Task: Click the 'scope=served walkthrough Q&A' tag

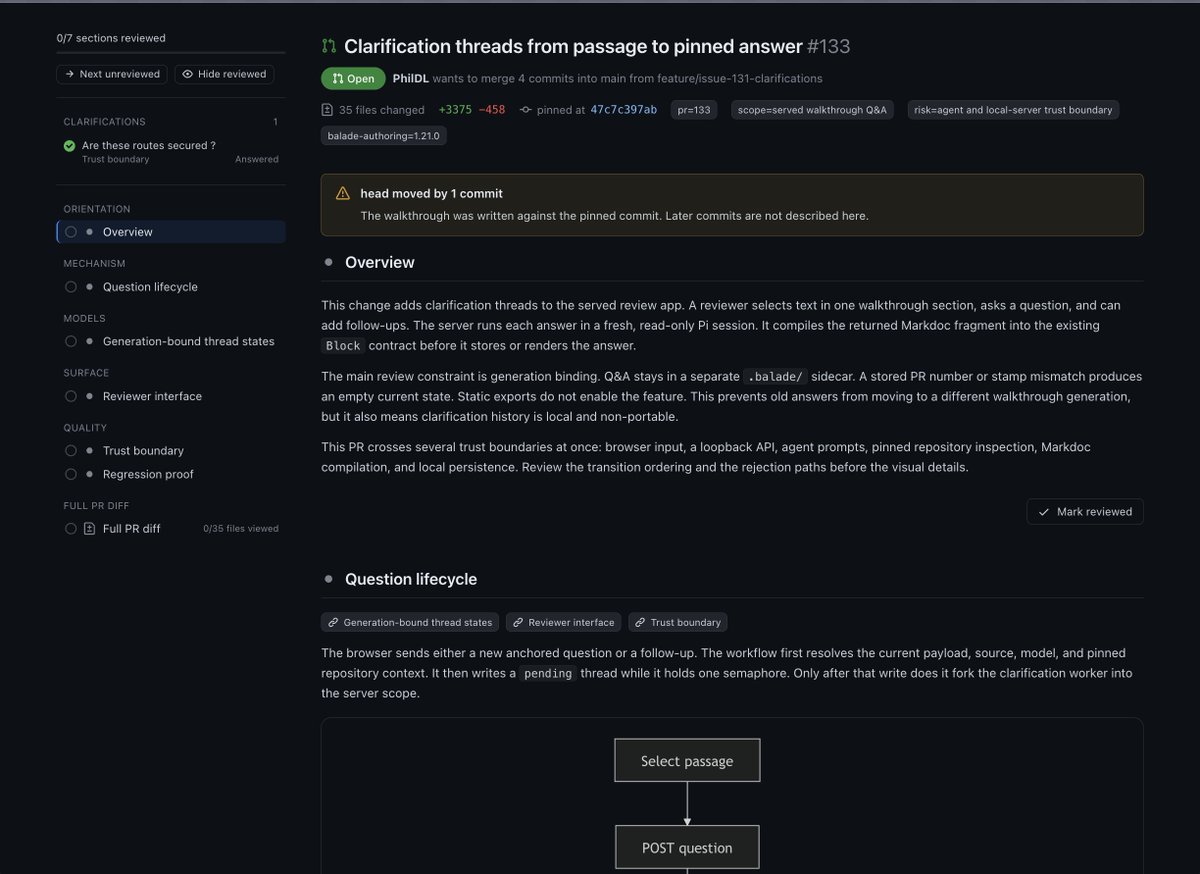Action: click(x=813, y=110)
